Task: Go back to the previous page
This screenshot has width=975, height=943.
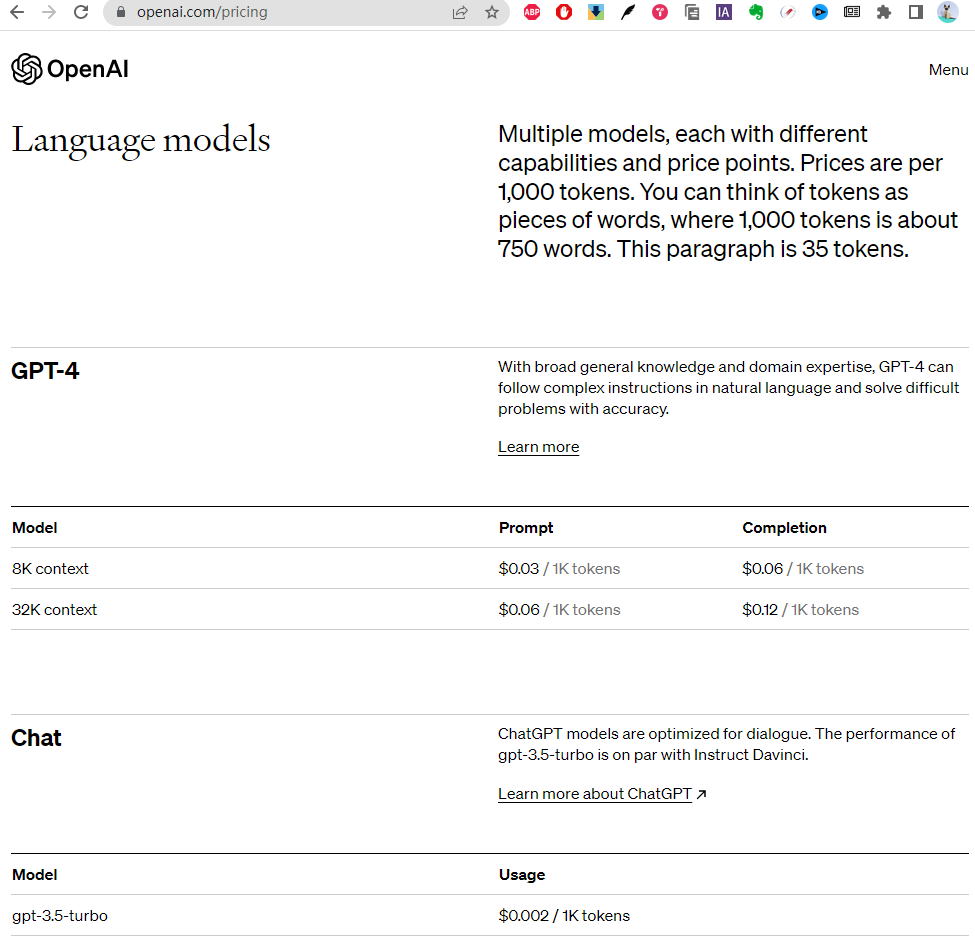Action: (17, 12)
